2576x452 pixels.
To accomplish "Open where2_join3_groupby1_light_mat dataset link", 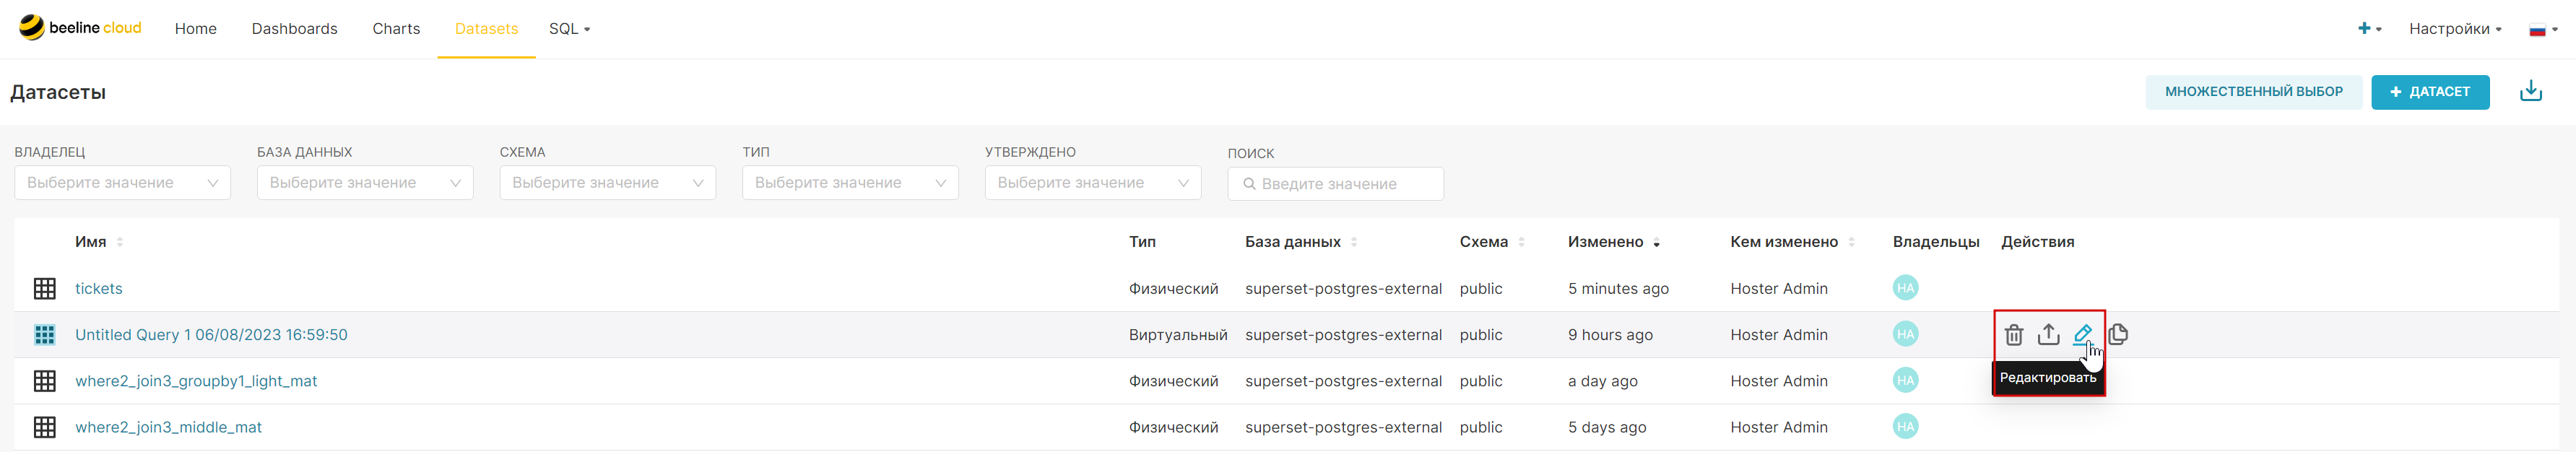I will pos(196,381).
